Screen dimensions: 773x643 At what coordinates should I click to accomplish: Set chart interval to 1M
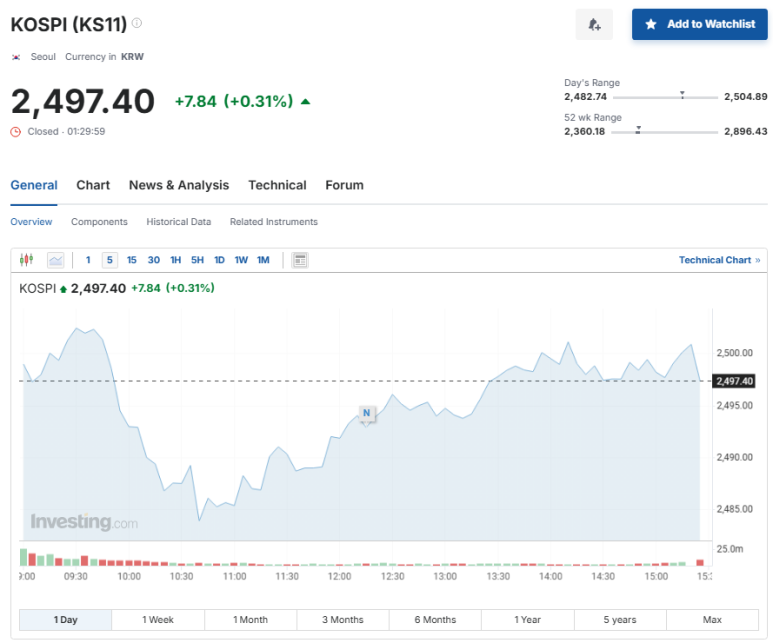[x=263, y=260]
